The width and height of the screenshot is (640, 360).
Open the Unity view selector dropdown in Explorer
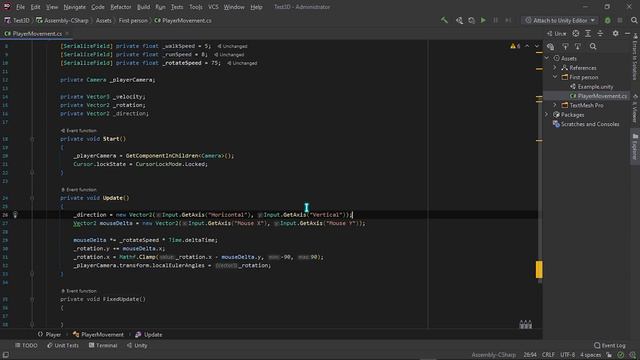557,33
